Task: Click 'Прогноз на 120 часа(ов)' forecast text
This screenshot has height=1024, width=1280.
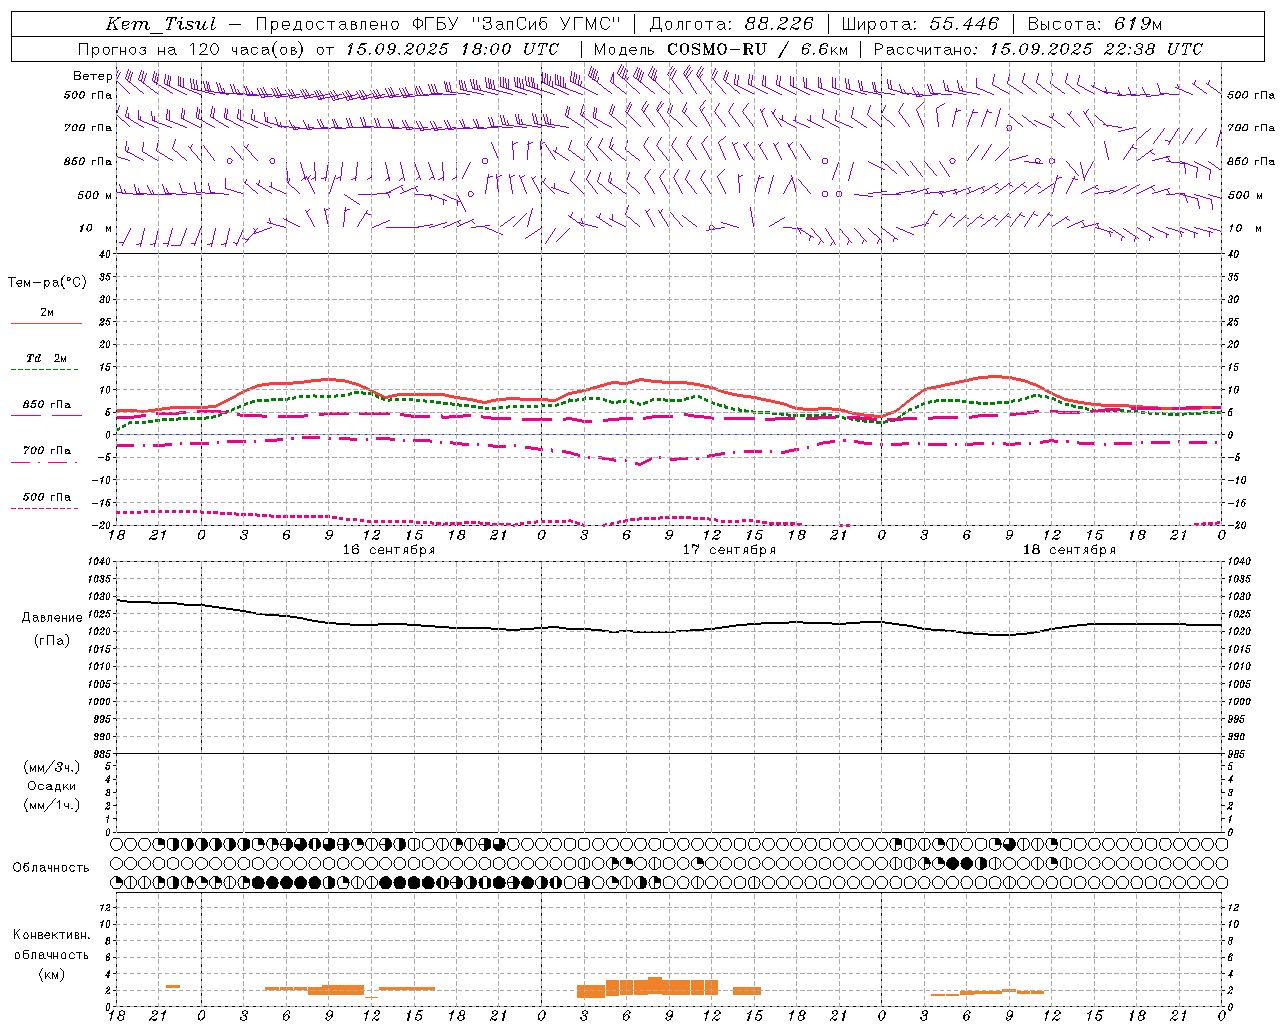Action: point(191,49)
